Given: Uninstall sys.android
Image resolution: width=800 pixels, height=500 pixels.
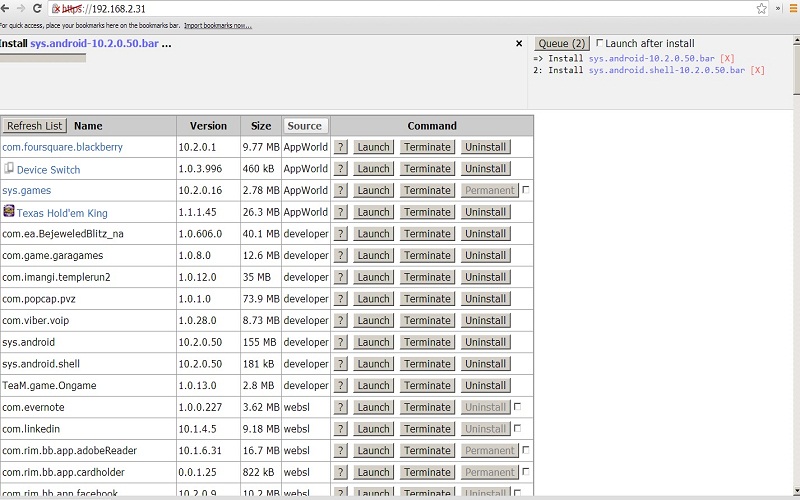Looking at the screenshot, I should (485, 342).
